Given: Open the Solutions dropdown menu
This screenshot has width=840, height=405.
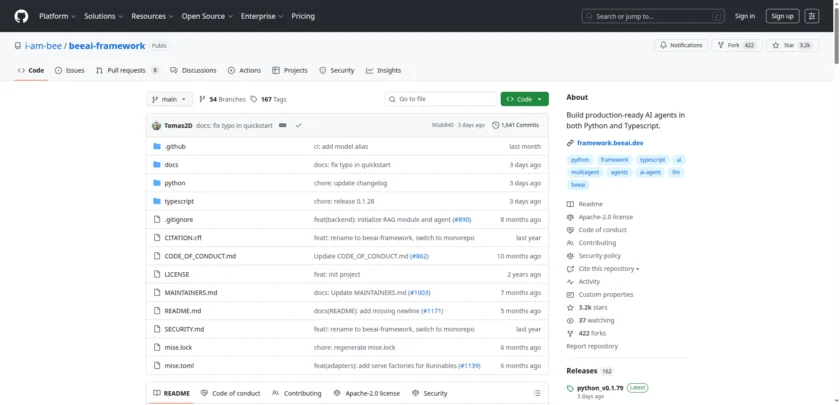Looking at the screenshot, I should (103, 16).
